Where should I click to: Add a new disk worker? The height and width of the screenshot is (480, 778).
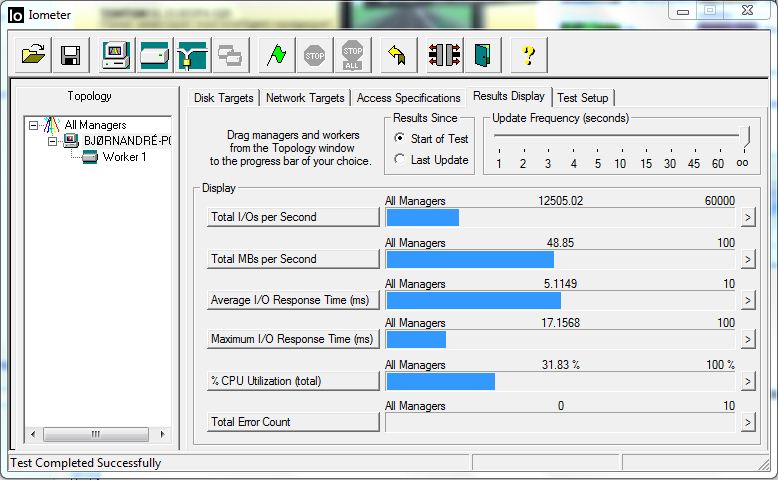[154, 55]
